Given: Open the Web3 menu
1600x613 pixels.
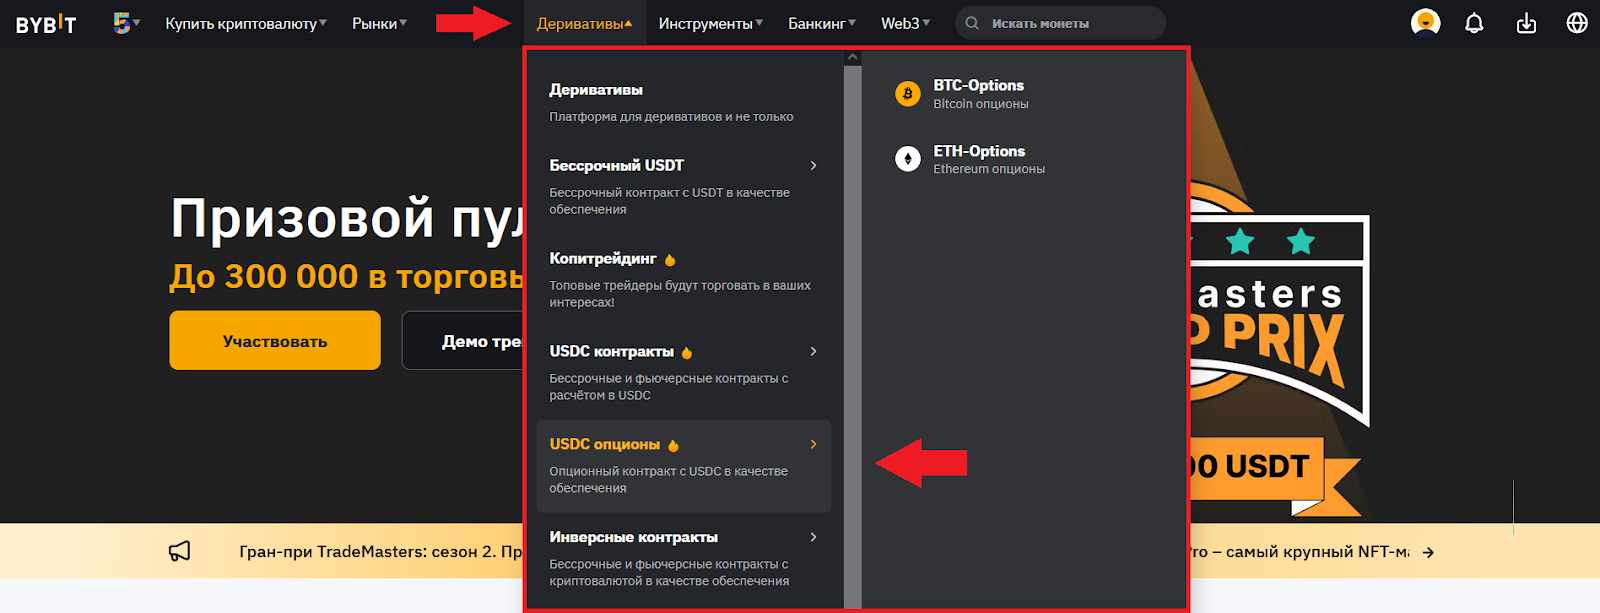Looking at the screenshot, I should pyautogui.click(x=905, y=23).
